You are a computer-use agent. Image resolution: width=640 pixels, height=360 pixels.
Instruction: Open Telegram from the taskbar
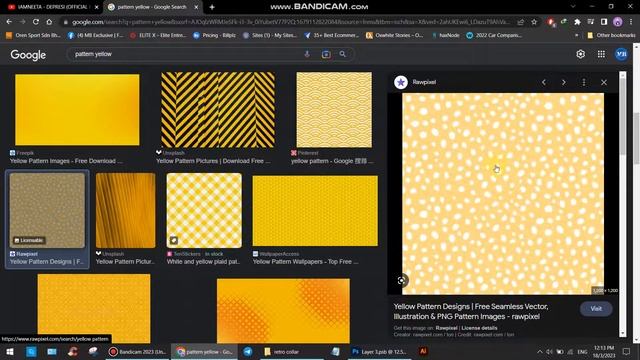pos(248,351)
